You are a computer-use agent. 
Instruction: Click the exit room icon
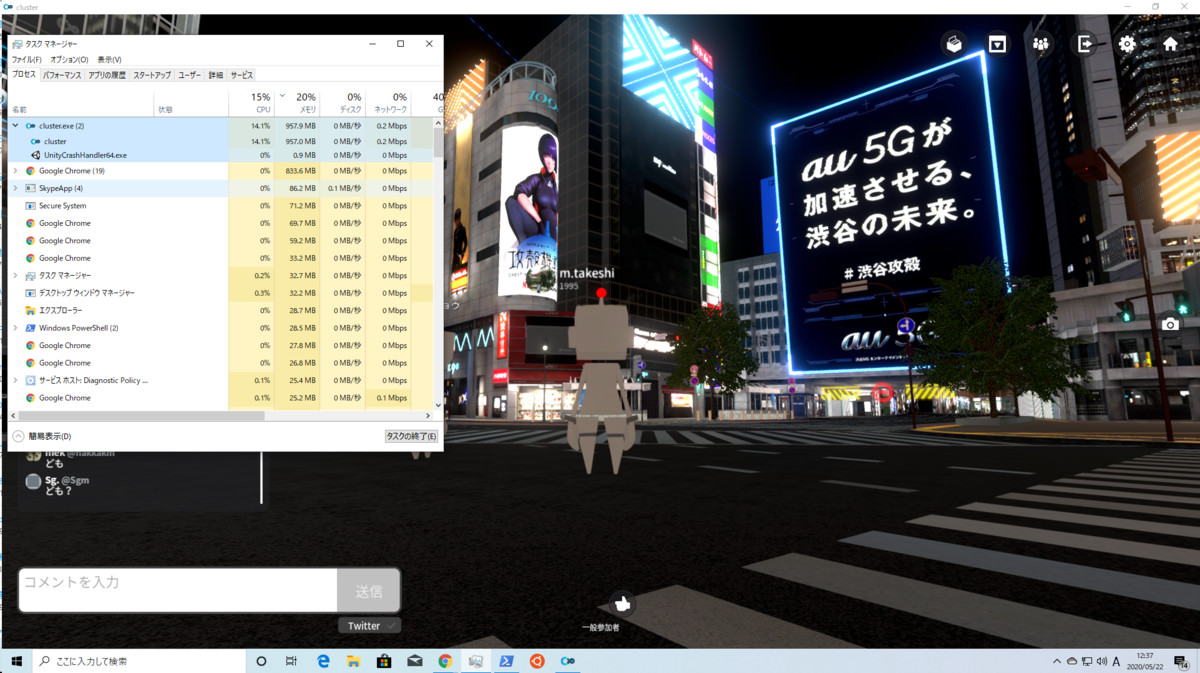pos(1084,43)
